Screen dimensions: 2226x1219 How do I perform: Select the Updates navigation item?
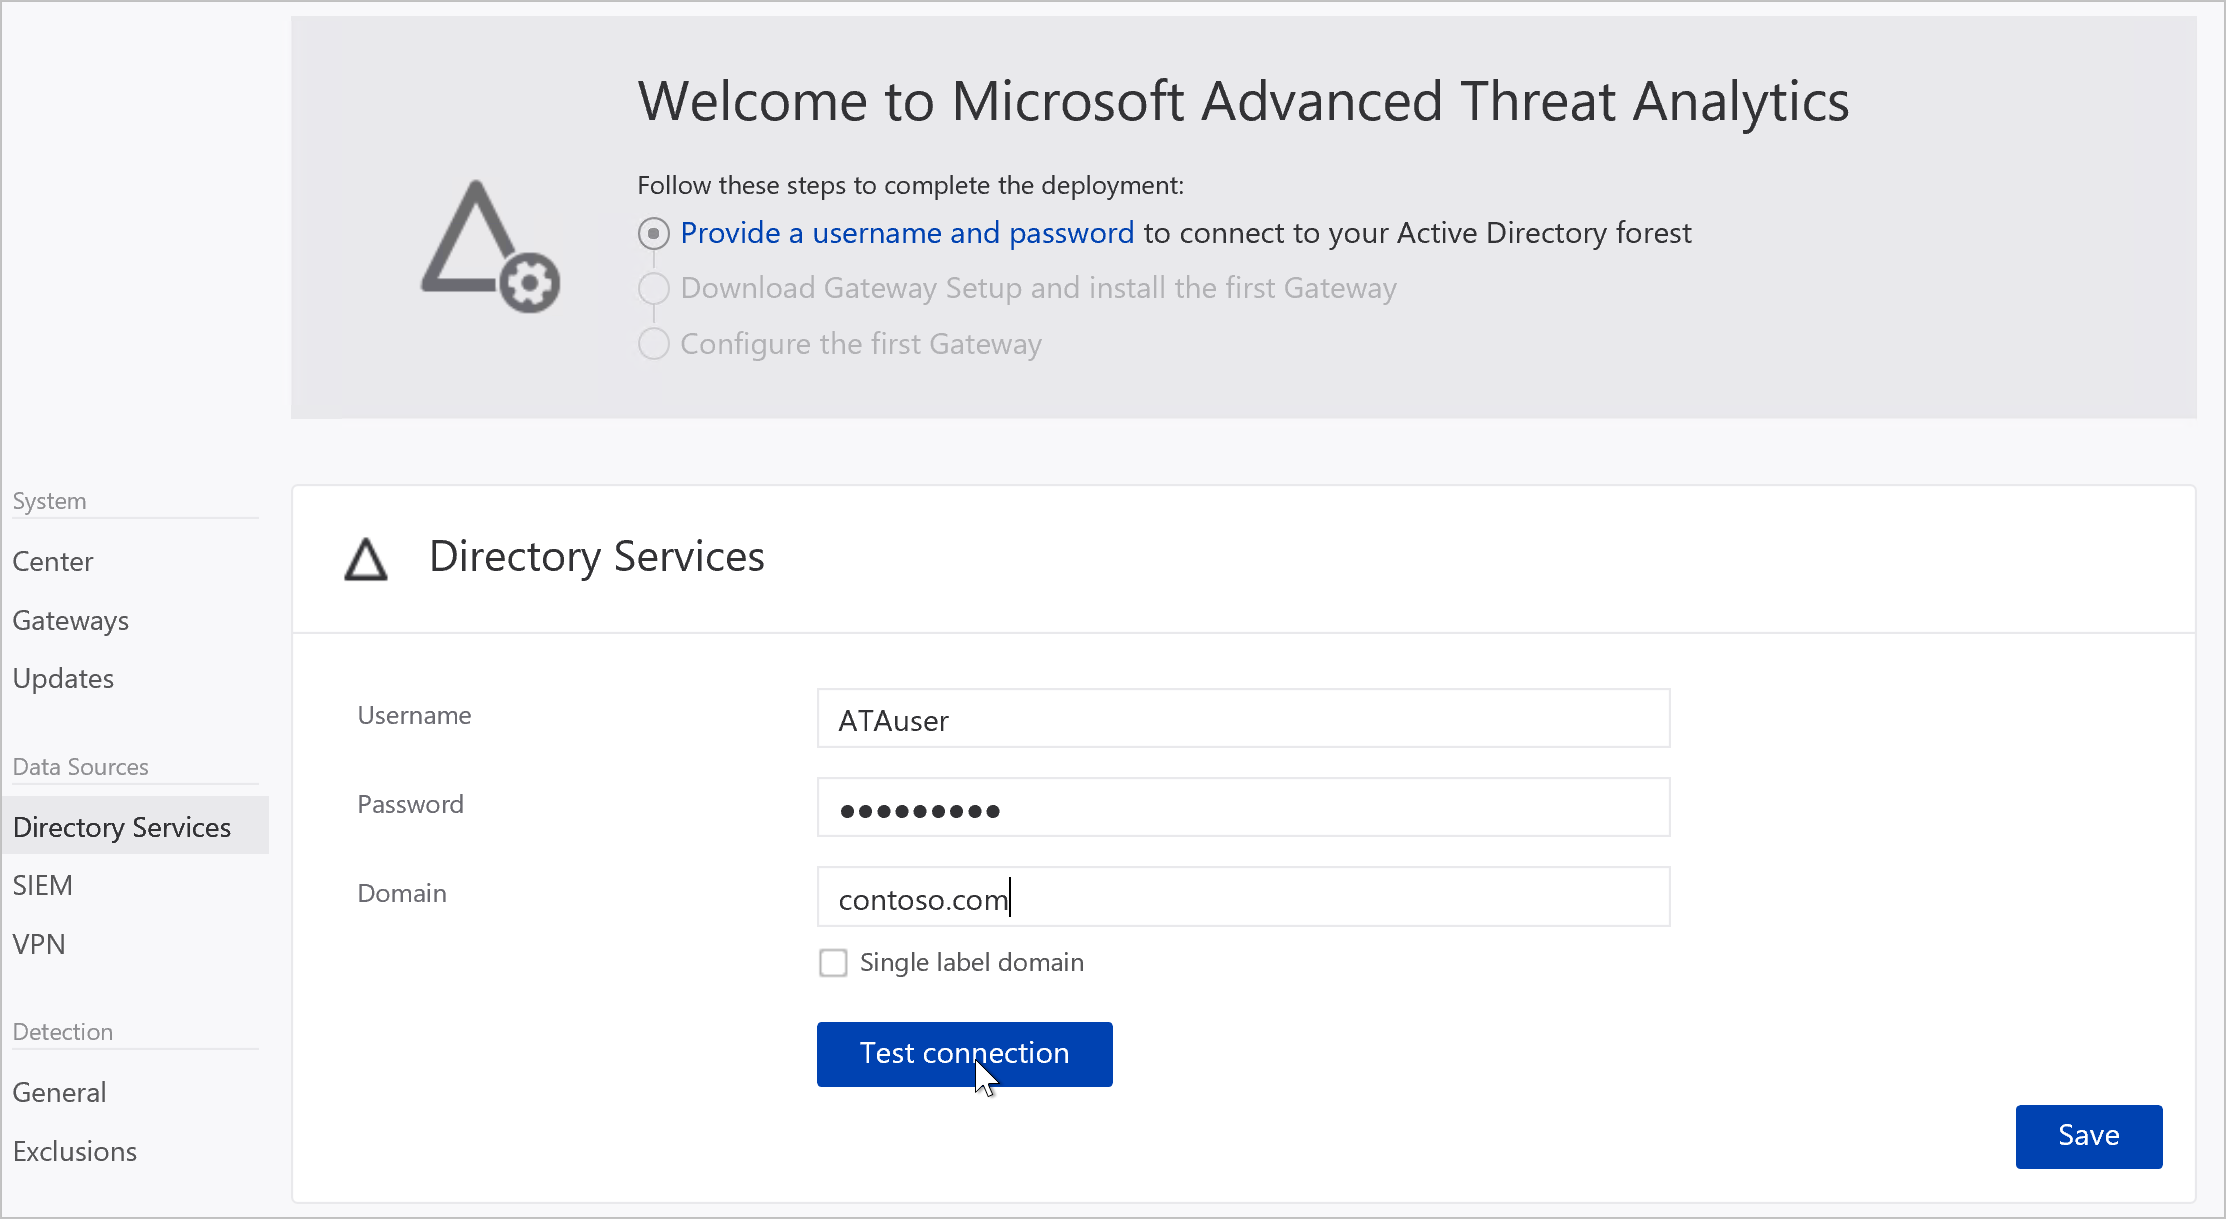click(63, 679)
